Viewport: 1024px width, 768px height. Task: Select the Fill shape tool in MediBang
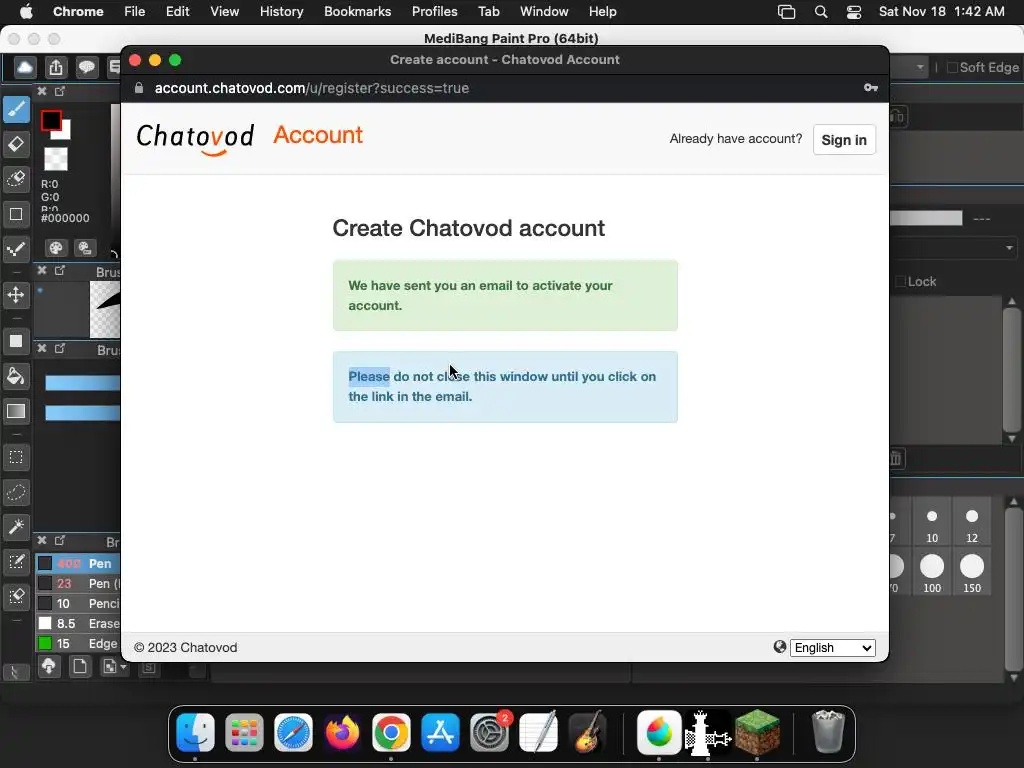pos(16,341)
